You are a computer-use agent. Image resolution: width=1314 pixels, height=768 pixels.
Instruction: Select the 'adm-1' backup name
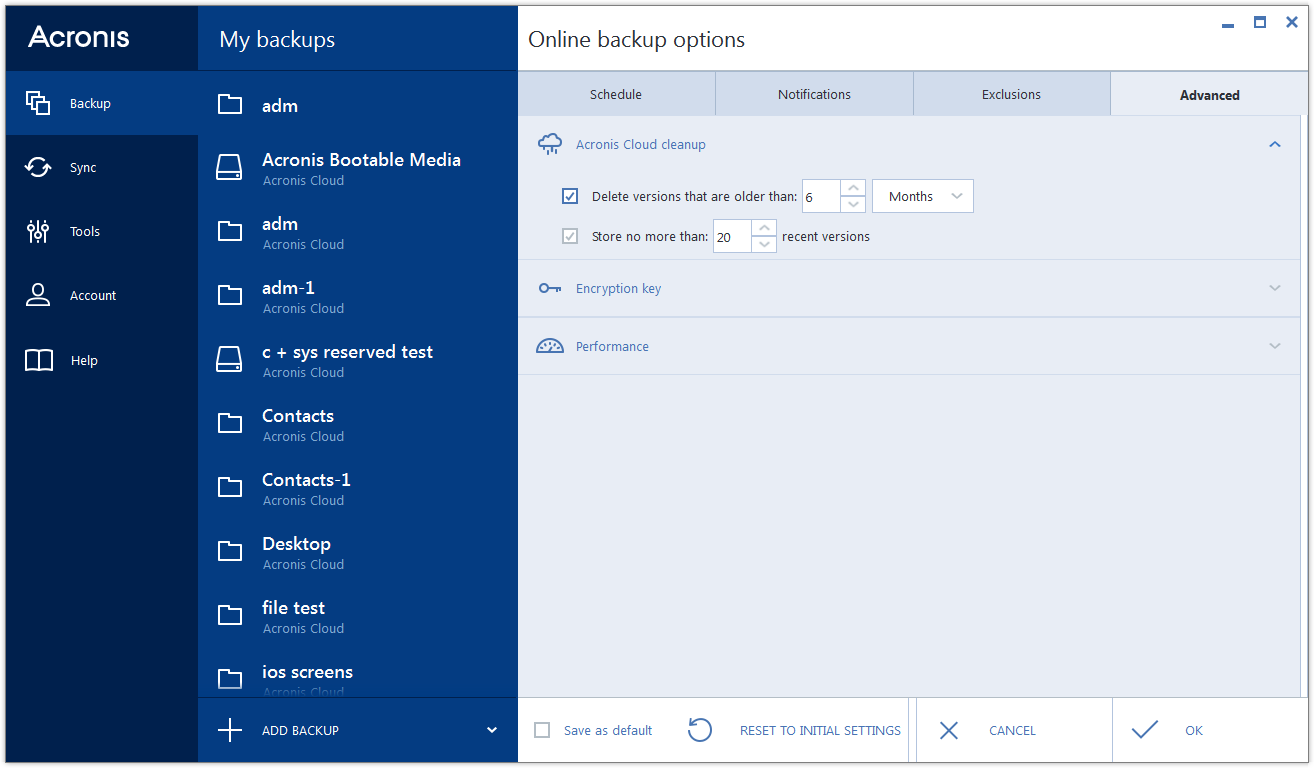tap(288, 287)
